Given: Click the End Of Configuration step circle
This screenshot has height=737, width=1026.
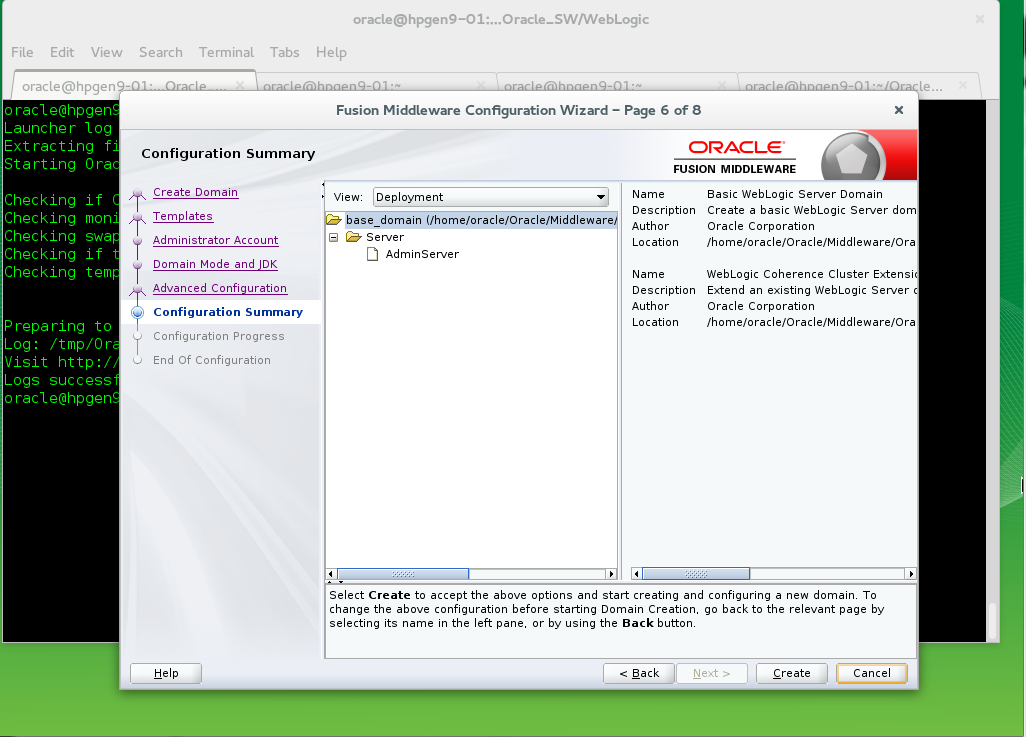Looking at the screenshot, I should pyautogui.click(x=137, y=359).
